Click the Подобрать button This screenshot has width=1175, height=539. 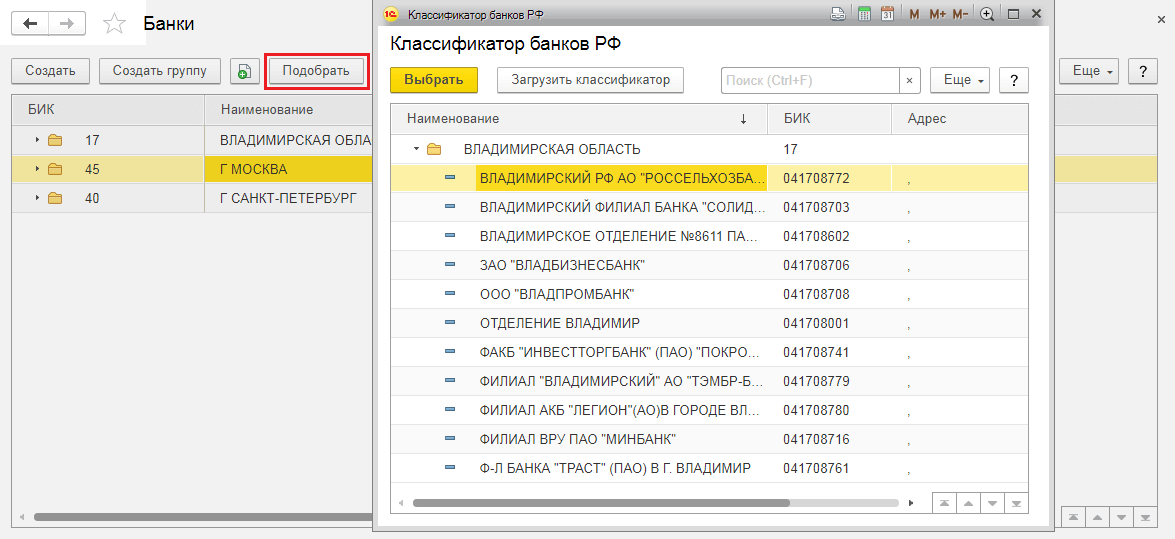[317, 71]
